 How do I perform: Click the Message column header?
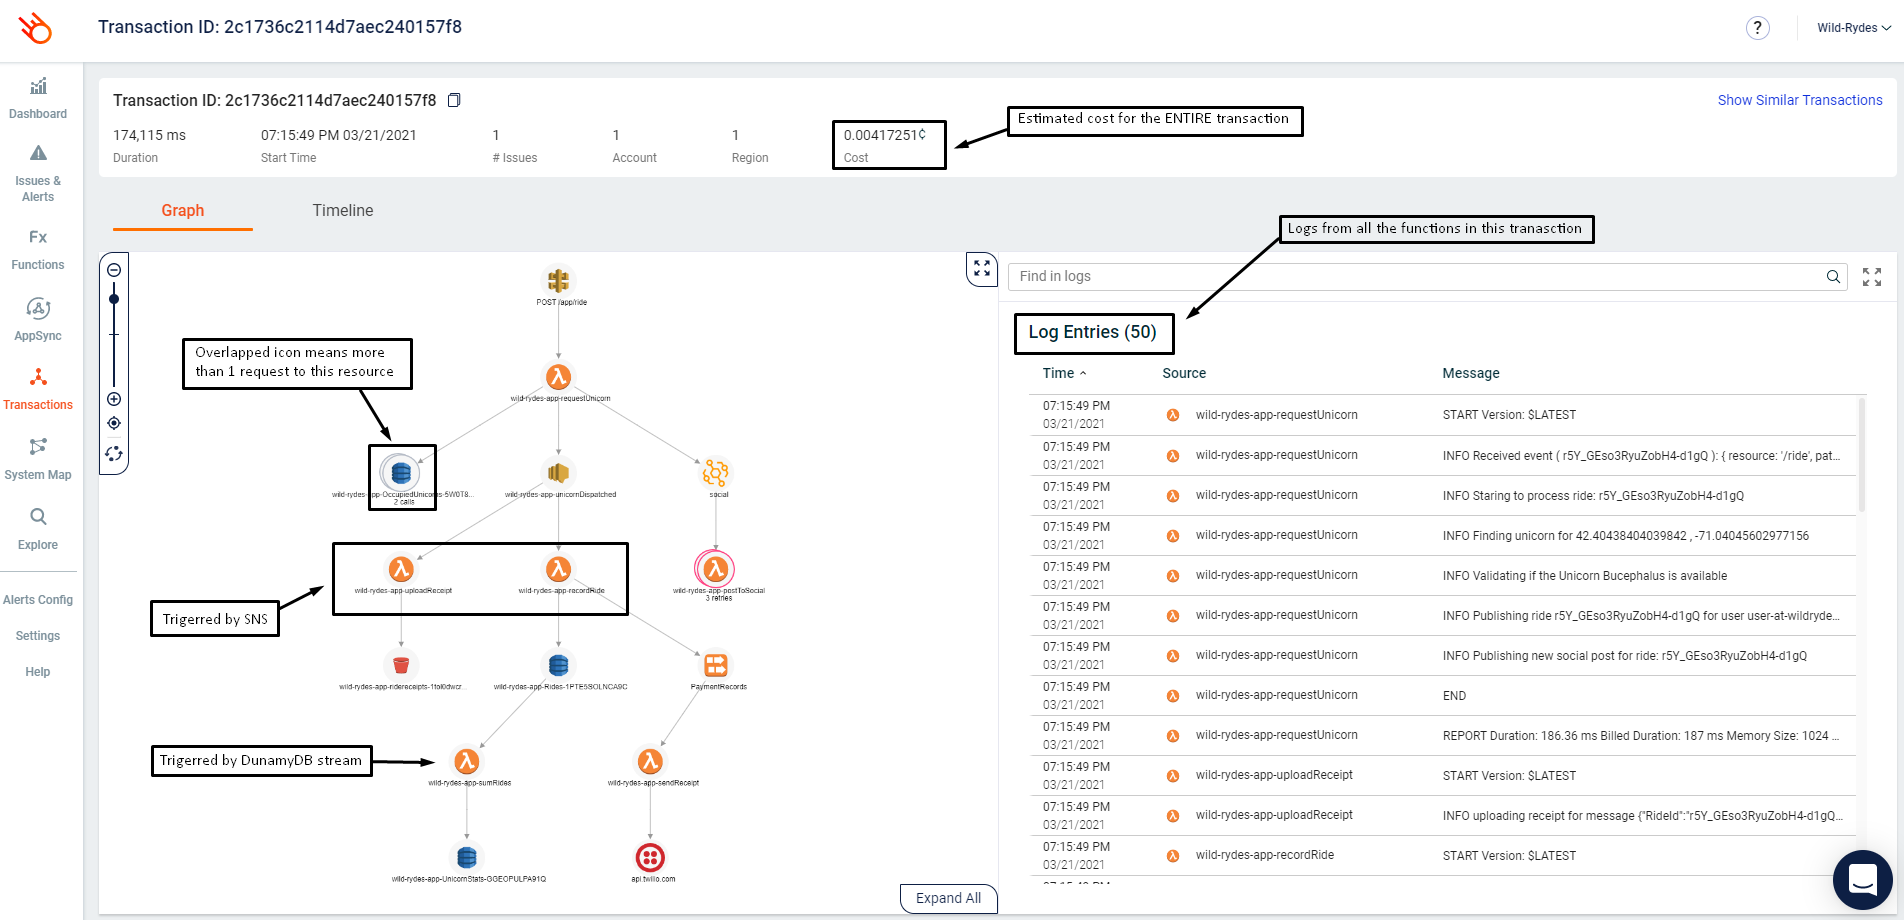point(1471,373)
